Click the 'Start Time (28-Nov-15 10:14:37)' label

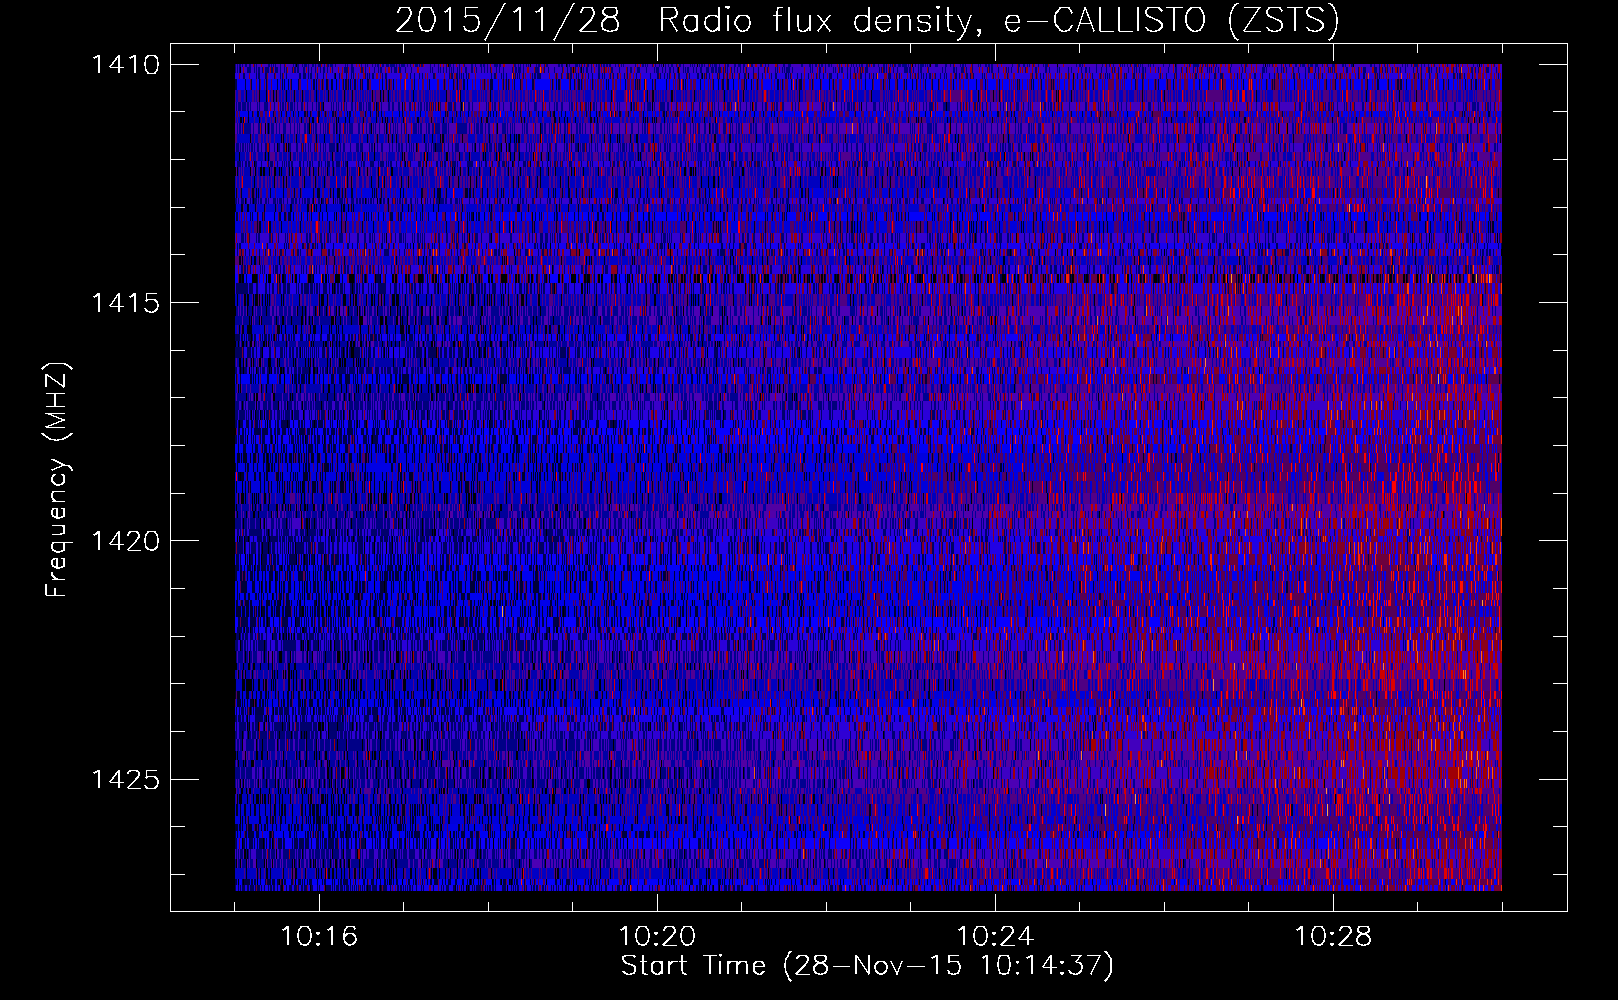(867, 966)
